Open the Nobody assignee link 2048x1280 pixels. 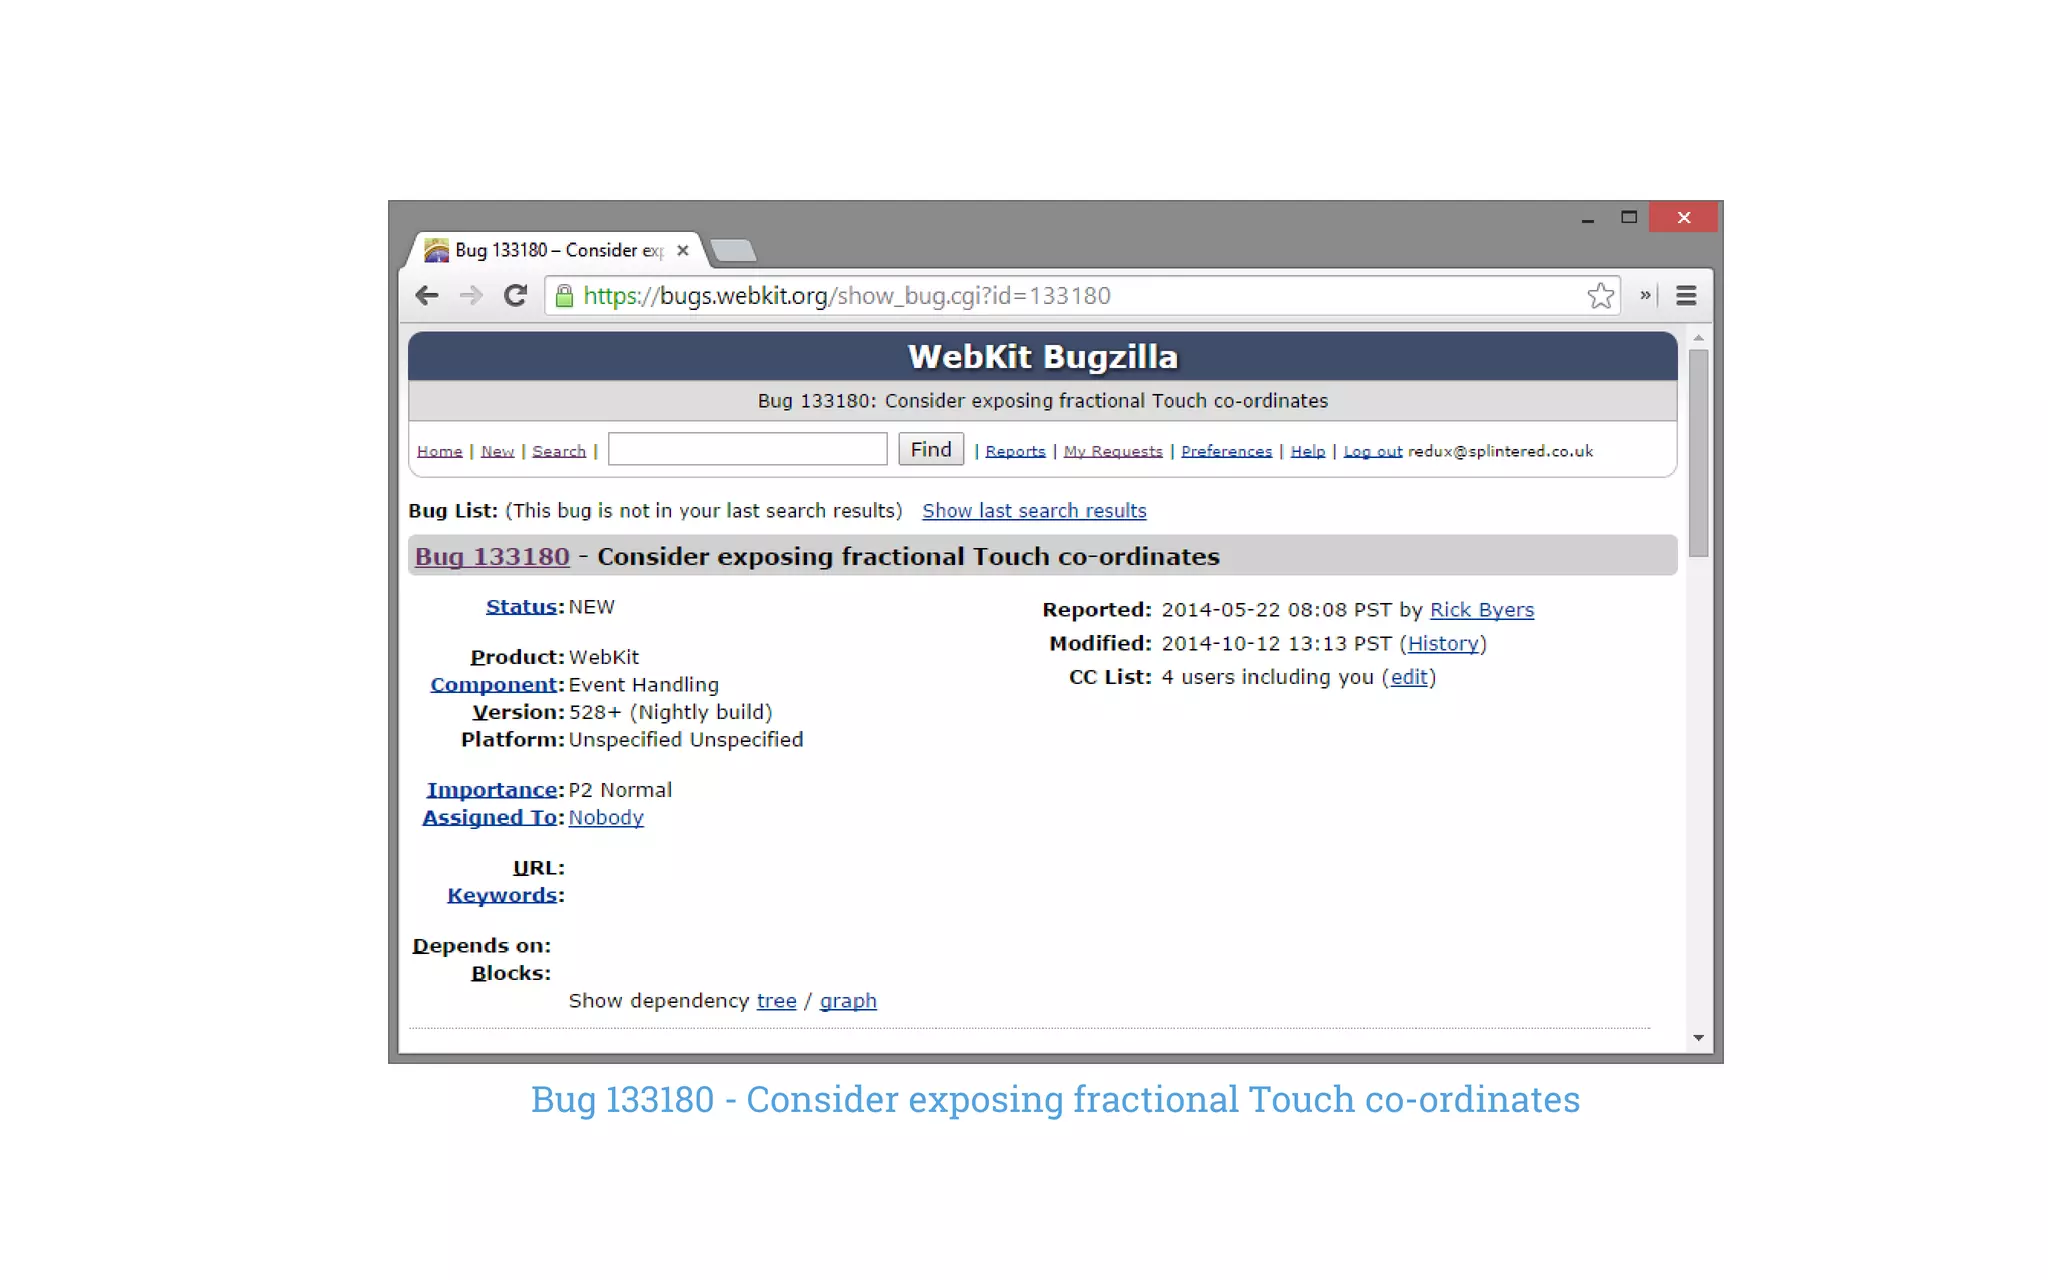click(606, 818)
